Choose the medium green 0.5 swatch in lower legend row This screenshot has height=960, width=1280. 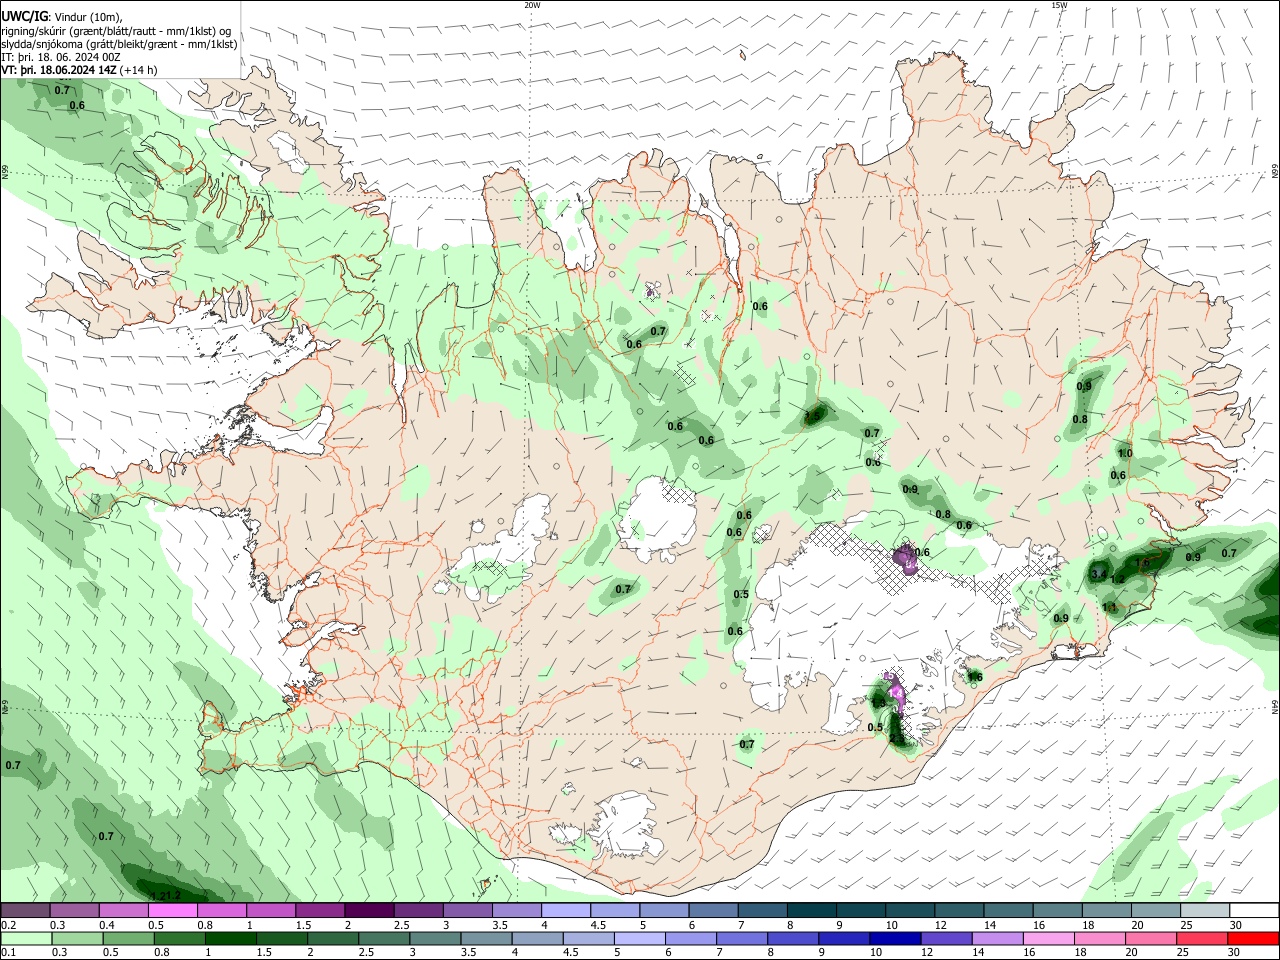coord(129,939)
